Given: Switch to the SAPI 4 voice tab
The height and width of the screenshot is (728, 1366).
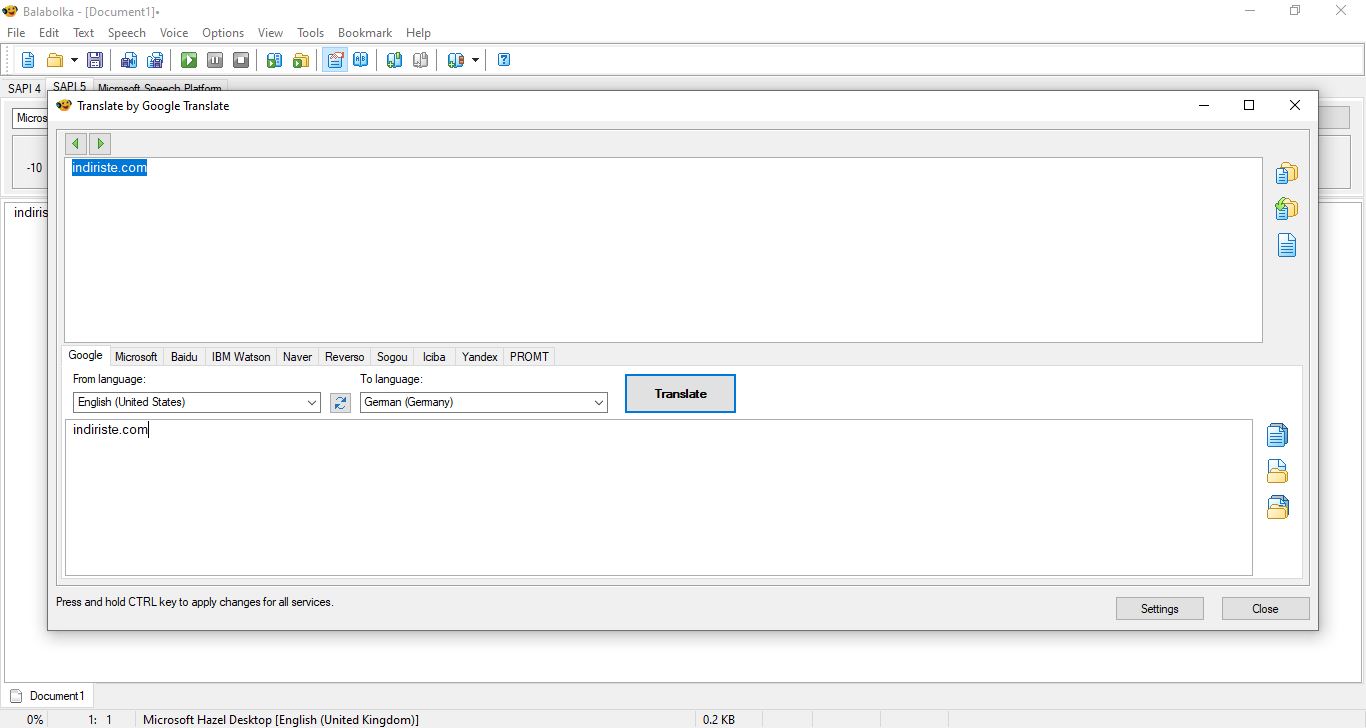Looking at the screenshot, I should tap(25, 88).
